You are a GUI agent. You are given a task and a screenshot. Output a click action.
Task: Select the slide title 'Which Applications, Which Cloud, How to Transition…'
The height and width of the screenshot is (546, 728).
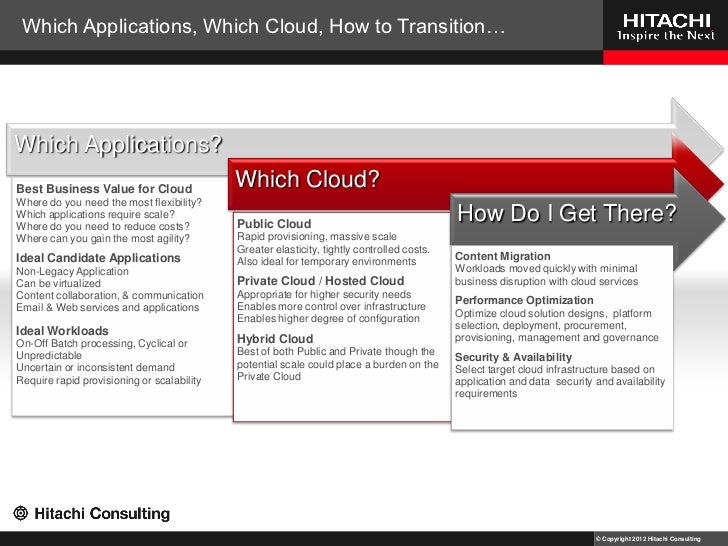point(263,26)
